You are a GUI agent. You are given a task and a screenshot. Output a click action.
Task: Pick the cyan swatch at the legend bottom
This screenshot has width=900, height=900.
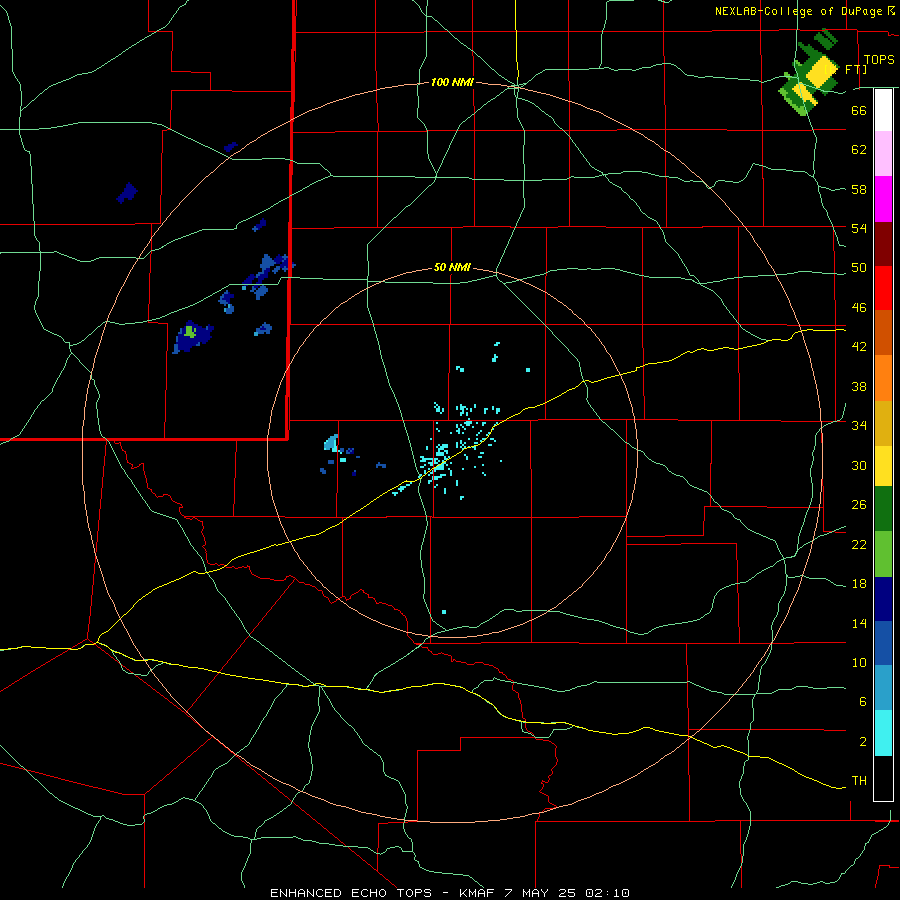coord(883,733)
